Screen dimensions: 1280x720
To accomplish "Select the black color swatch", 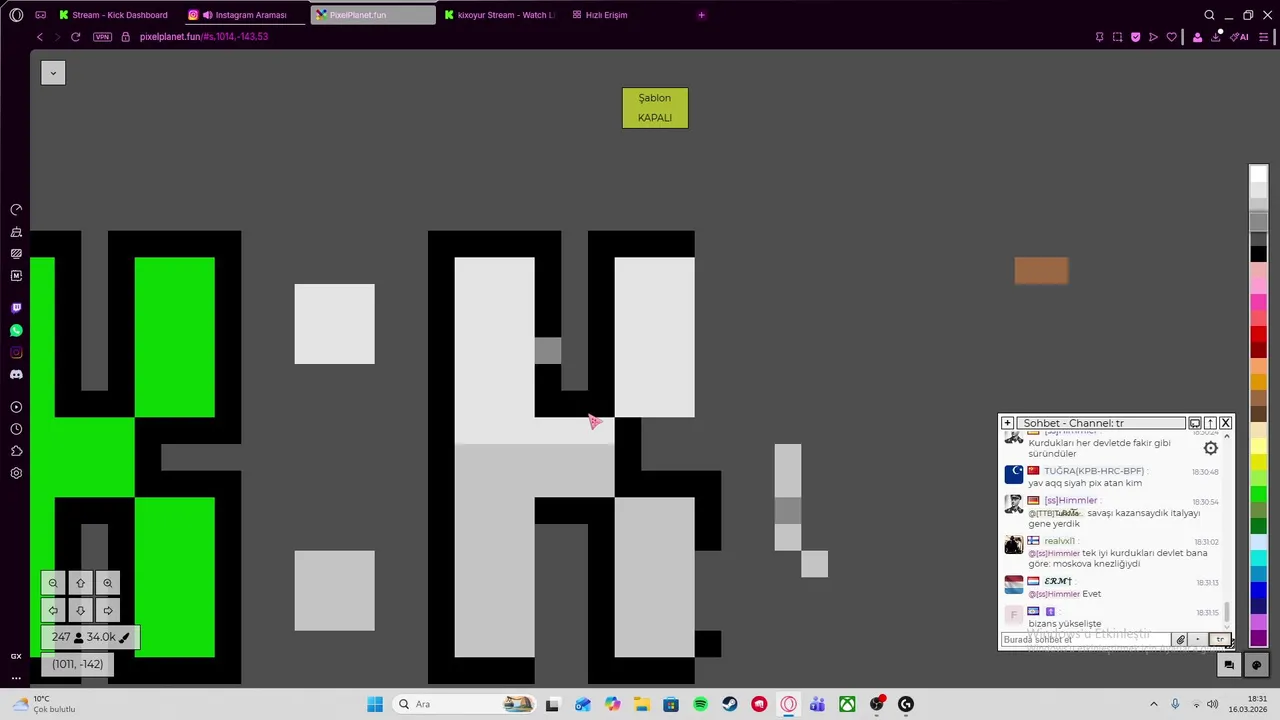I will pyautogui.click(x=1259, y=254).
